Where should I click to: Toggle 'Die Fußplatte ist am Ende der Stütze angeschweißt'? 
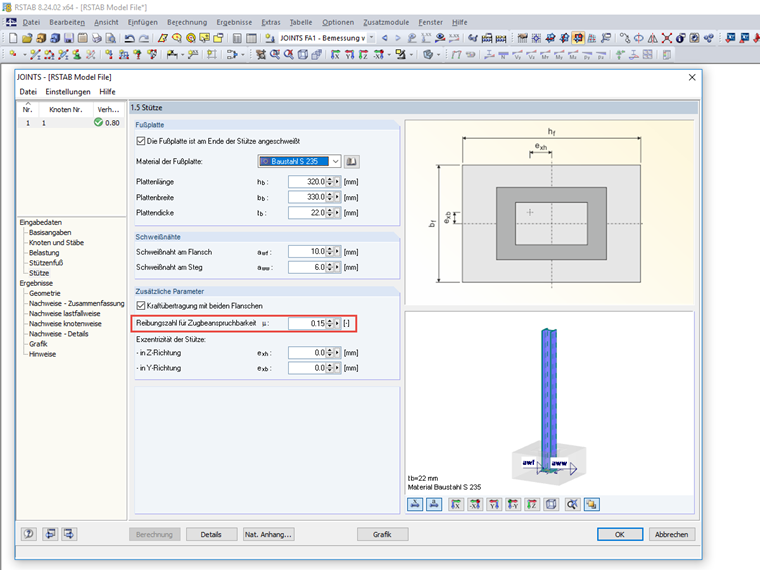[x=141, y=141]
